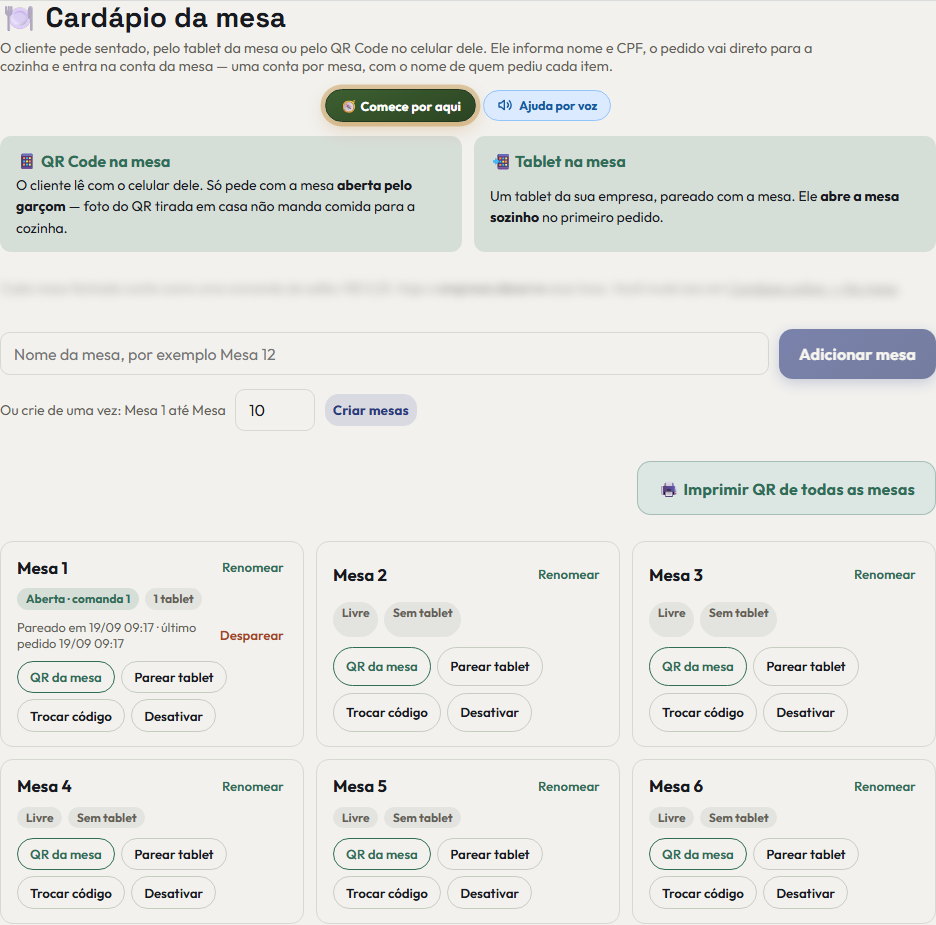This screenshot has height=925, width=936.
Task: Click the table count field showing 10
Action: (275, 411)
